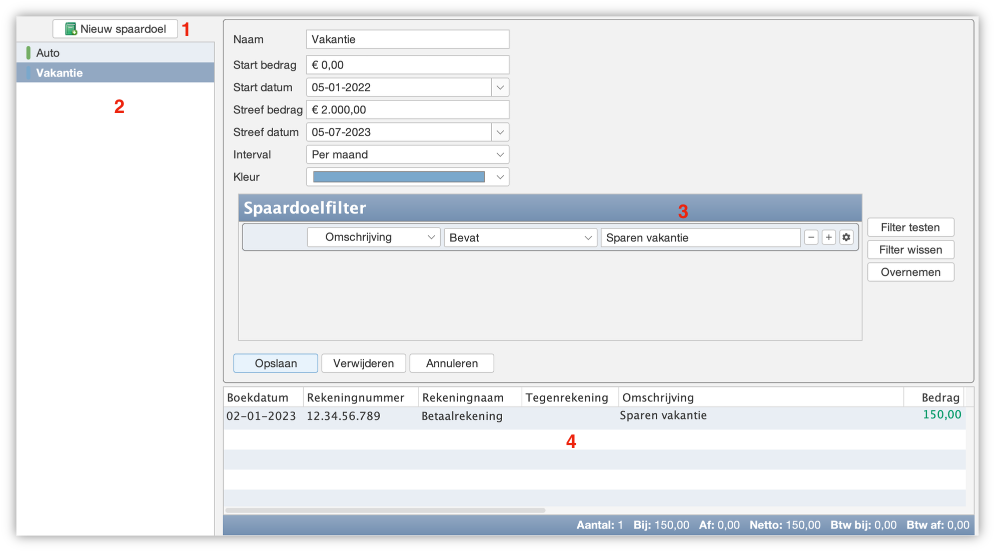Click Verwijderen to delete the goal

pyautogui.click(x=364, y=363)
